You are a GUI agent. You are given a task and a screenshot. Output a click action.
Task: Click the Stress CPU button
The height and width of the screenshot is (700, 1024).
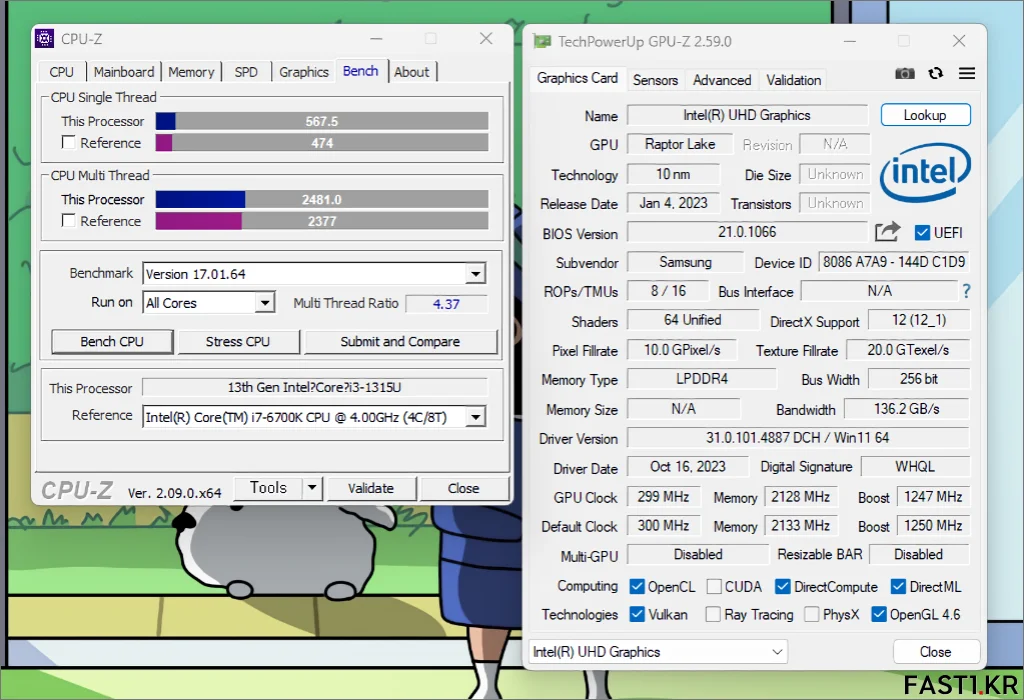pyautogui.click(x=238, y=342)
